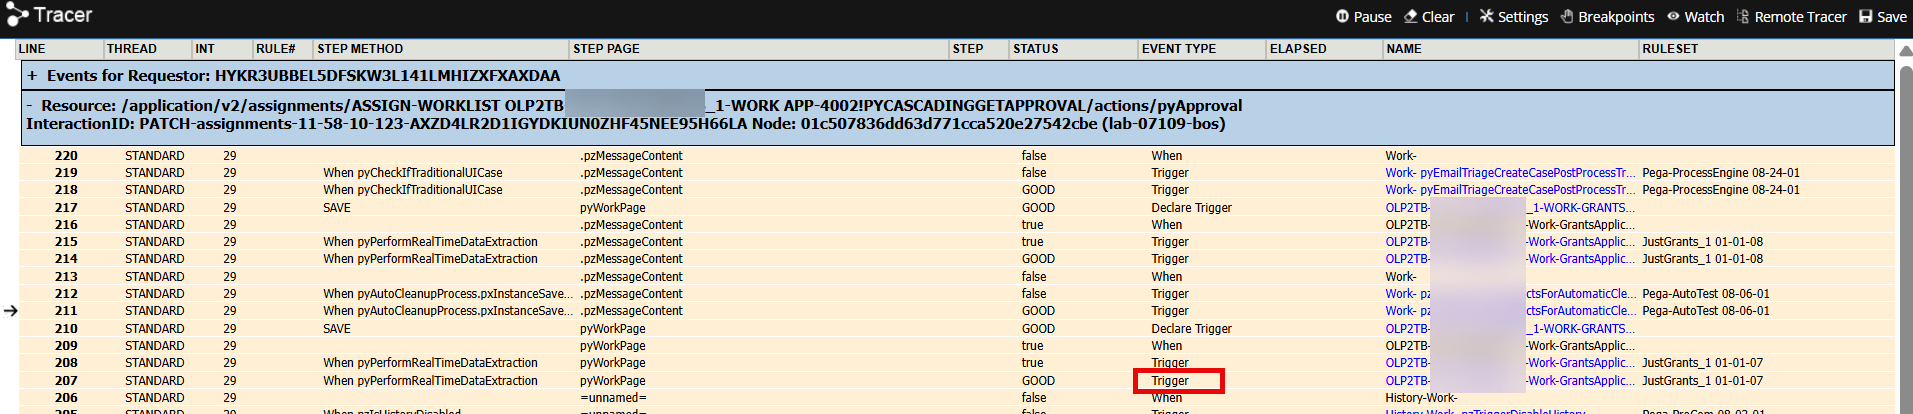Select line number 213

click(66, 277)
